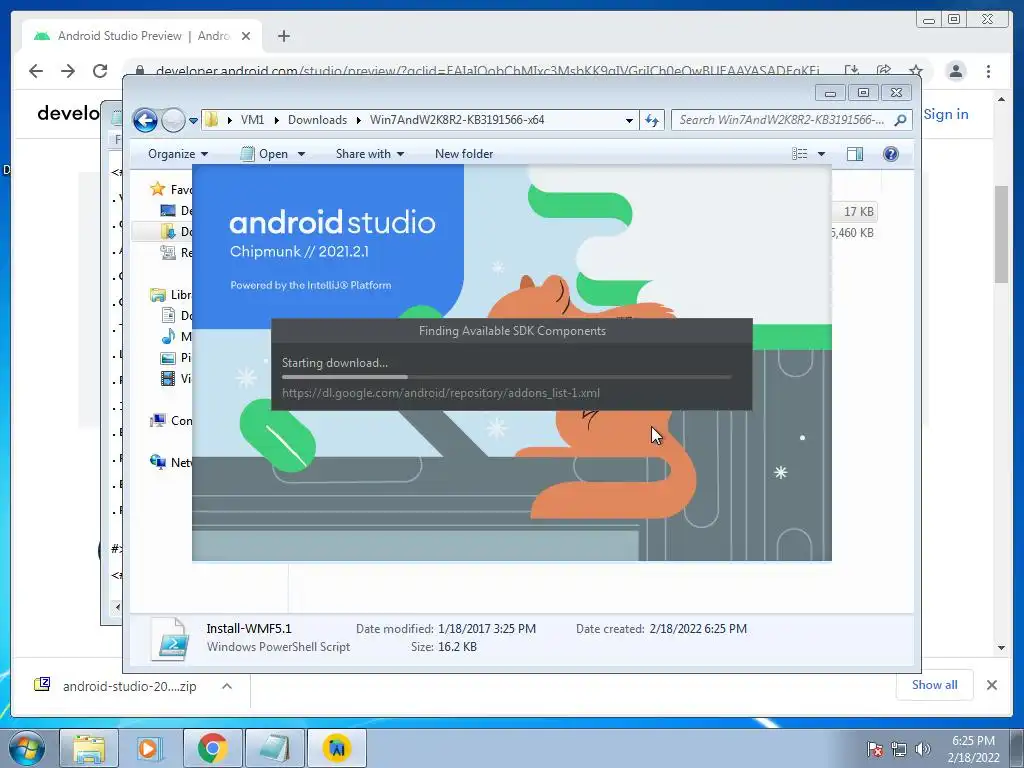
Task: Click Open in Explorer toolbar
Action: pyautogui.click(x=265, y=154)
